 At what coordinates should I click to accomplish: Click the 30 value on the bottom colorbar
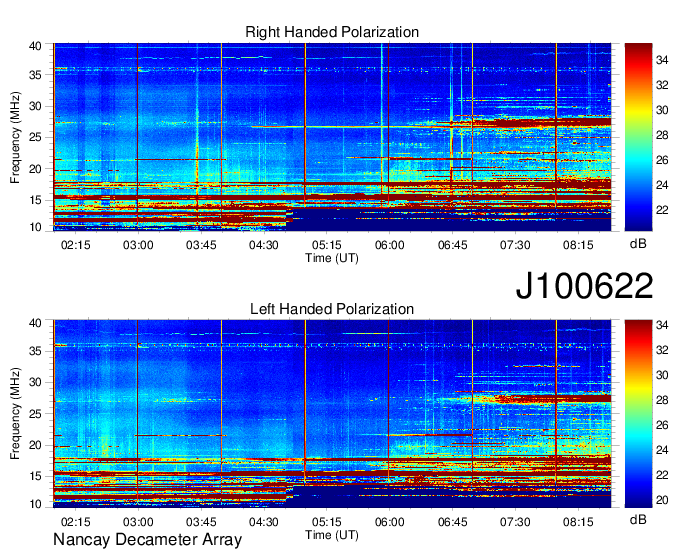click(662, 375)
